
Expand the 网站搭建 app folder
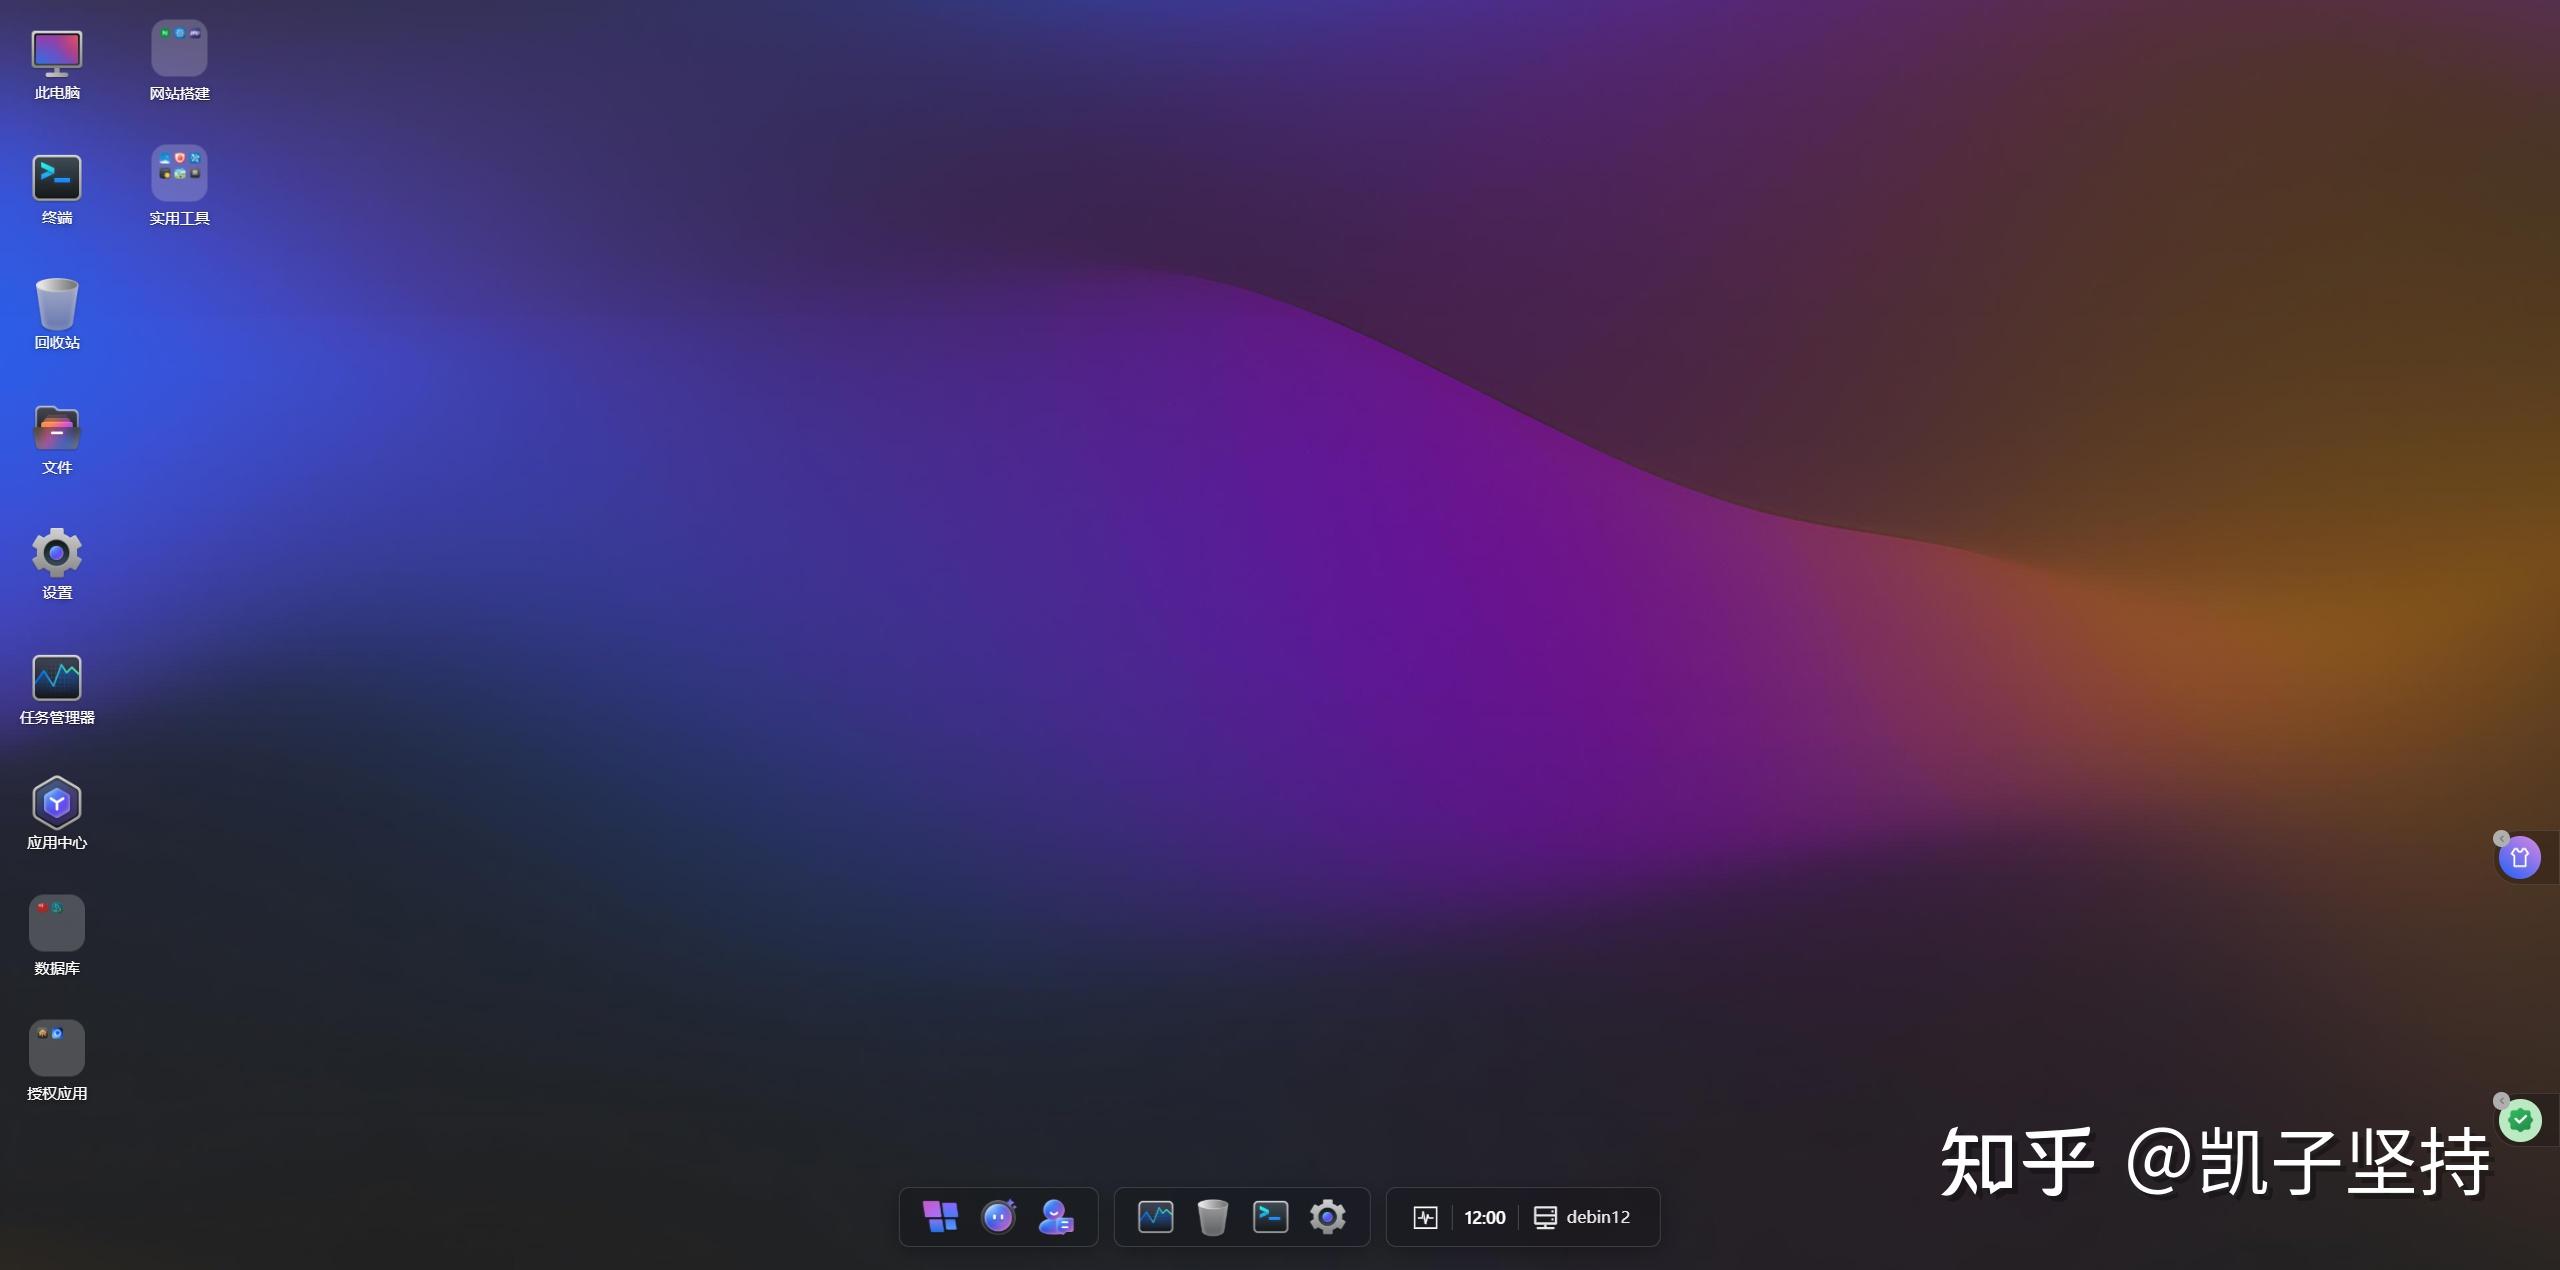coord(179,48)
